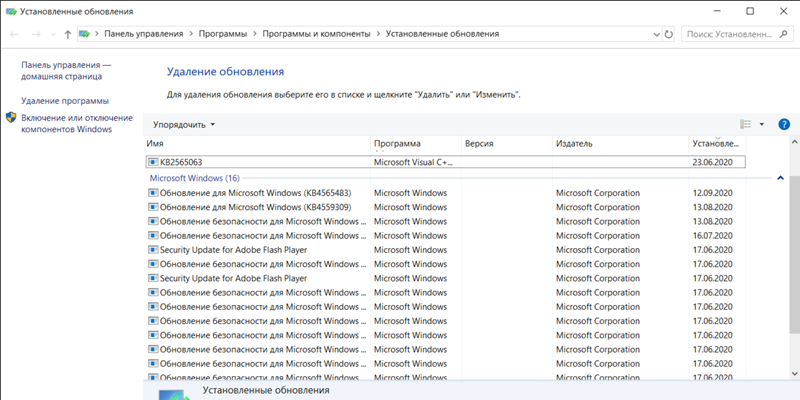Viewport: 800px width, 400px height.
Task: Click the window title bar icon
Action: click(11, 11)
